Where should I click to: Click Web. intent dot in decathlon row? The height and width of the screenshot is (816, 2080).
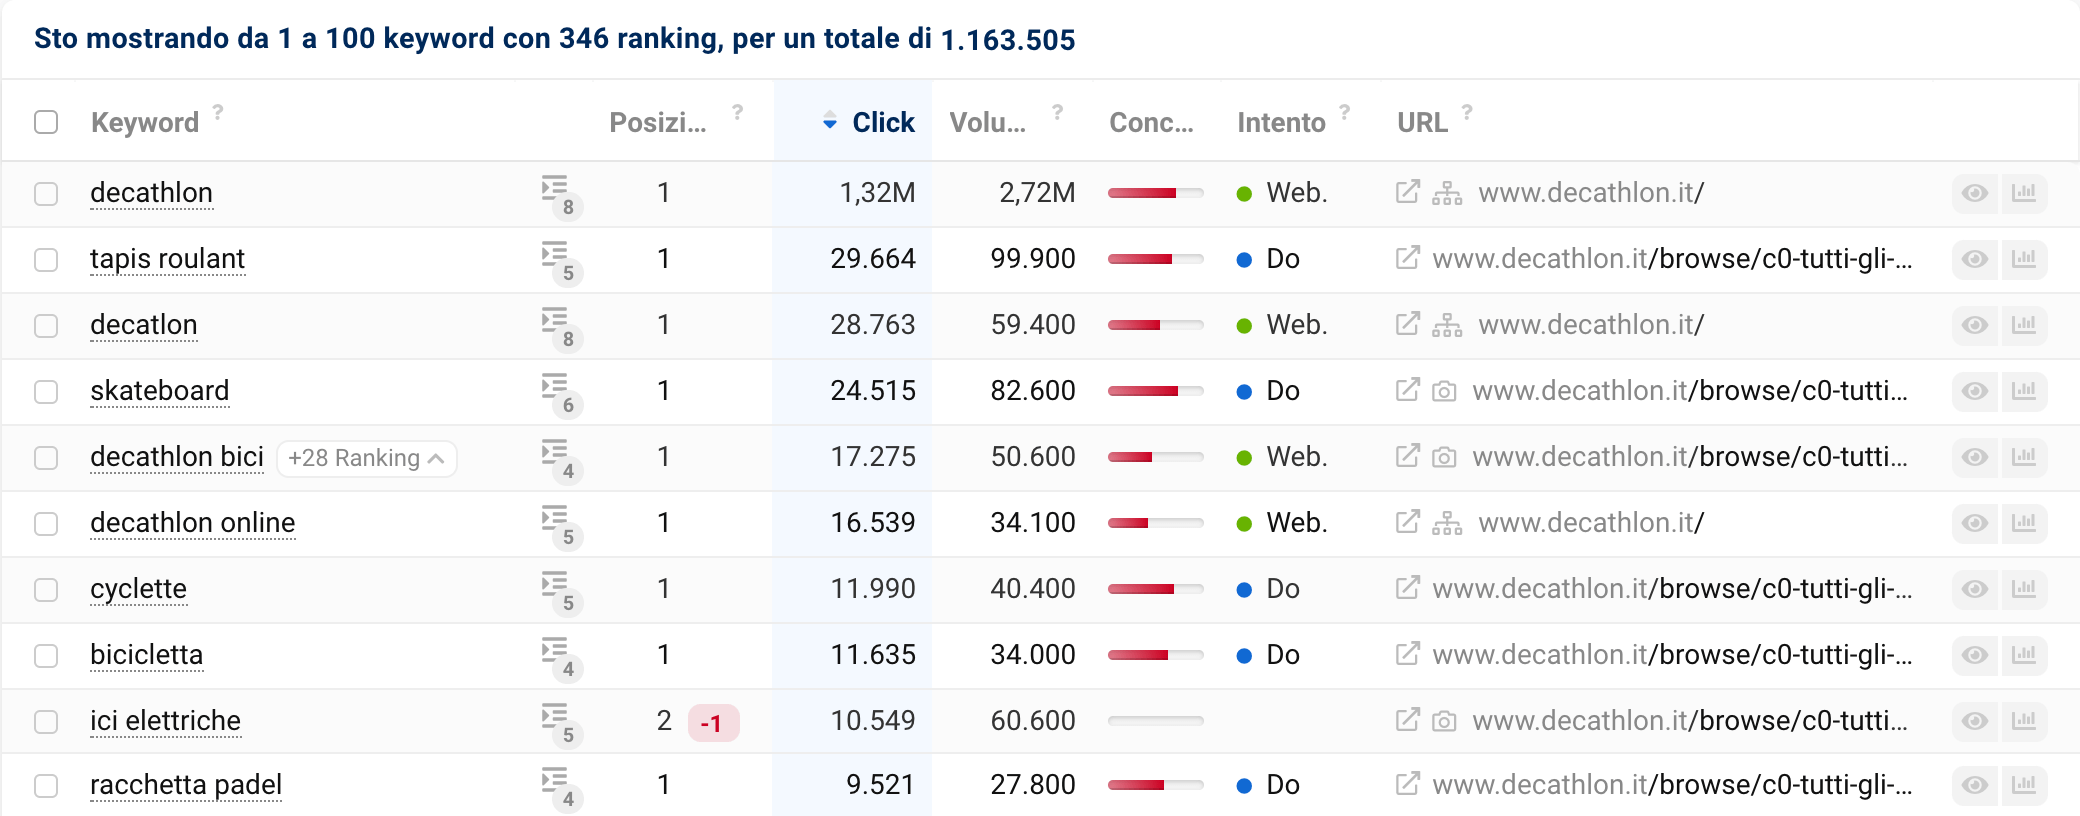pos(1244,194)
